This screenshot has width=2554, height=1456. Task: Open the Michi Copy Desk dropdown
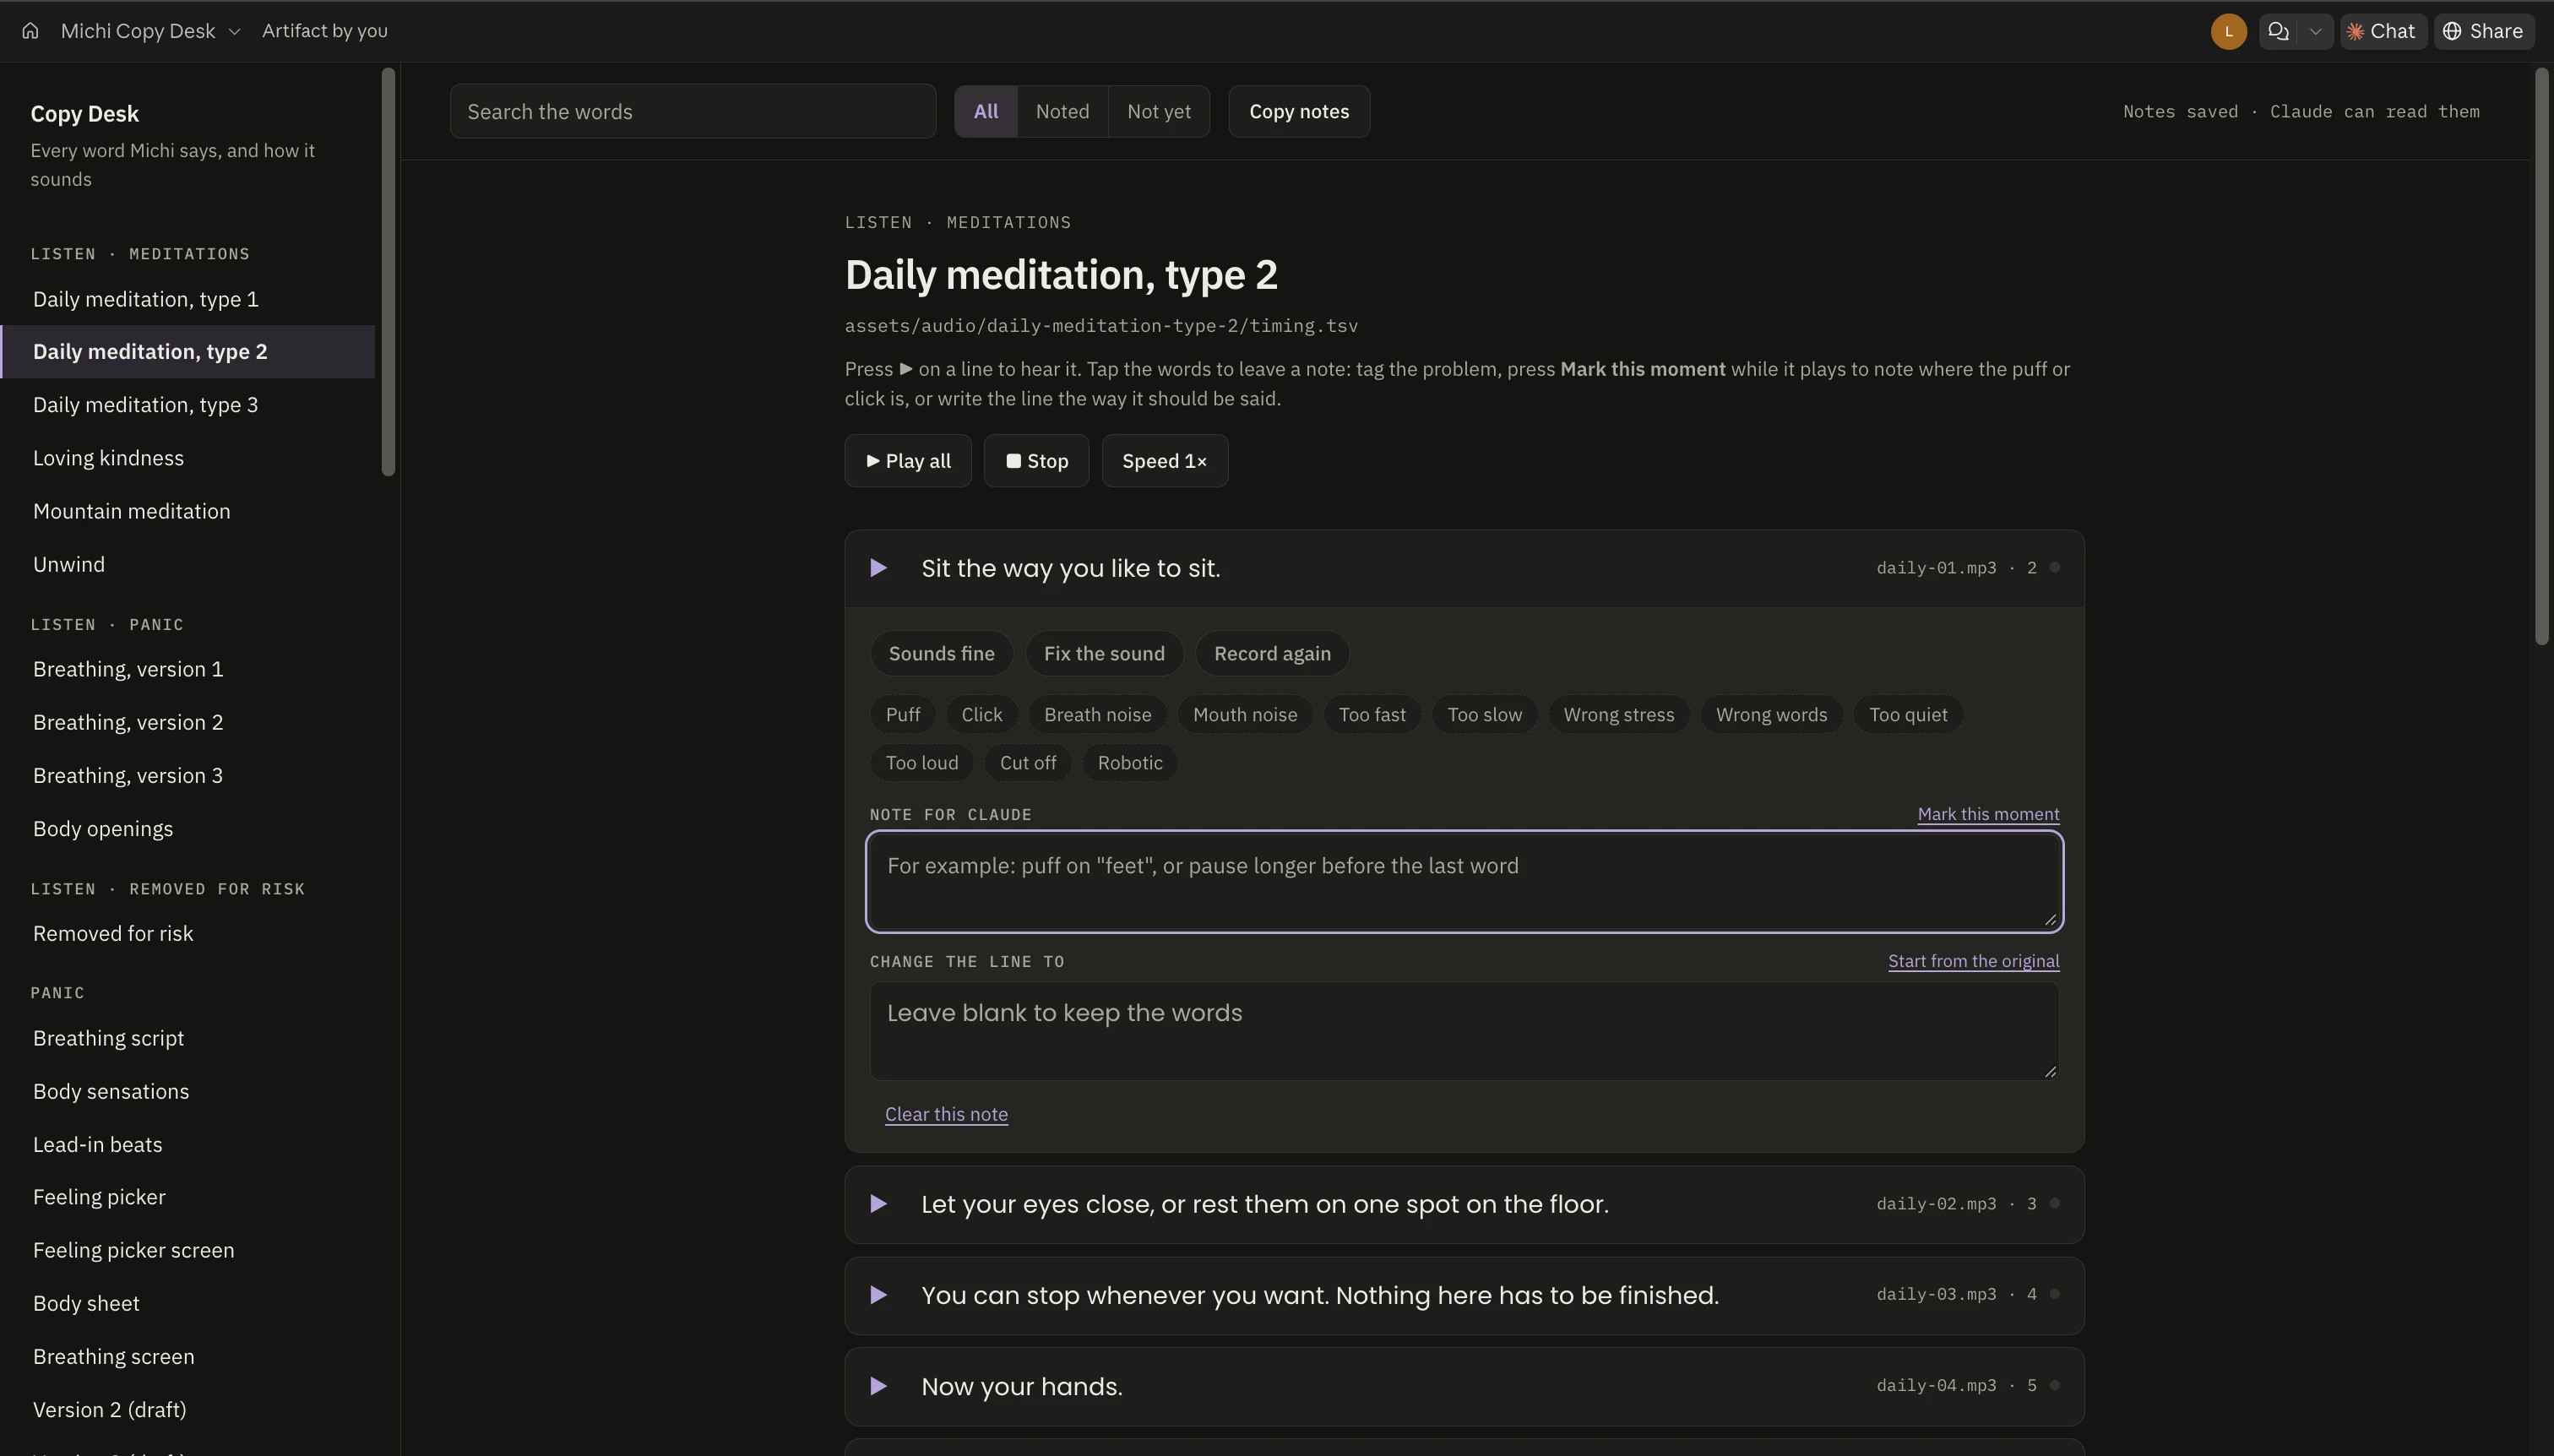[150, 31]
